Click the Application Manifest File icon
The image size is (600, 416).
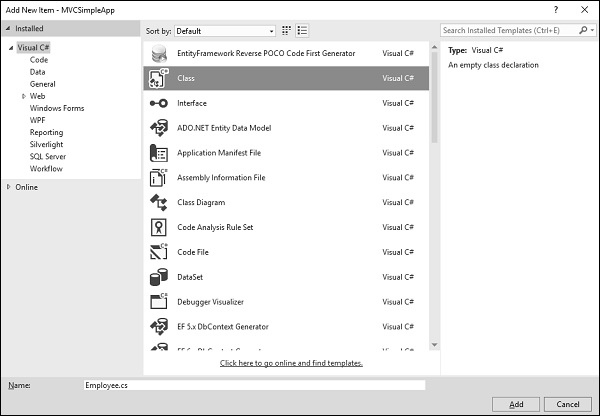point(158,153)
